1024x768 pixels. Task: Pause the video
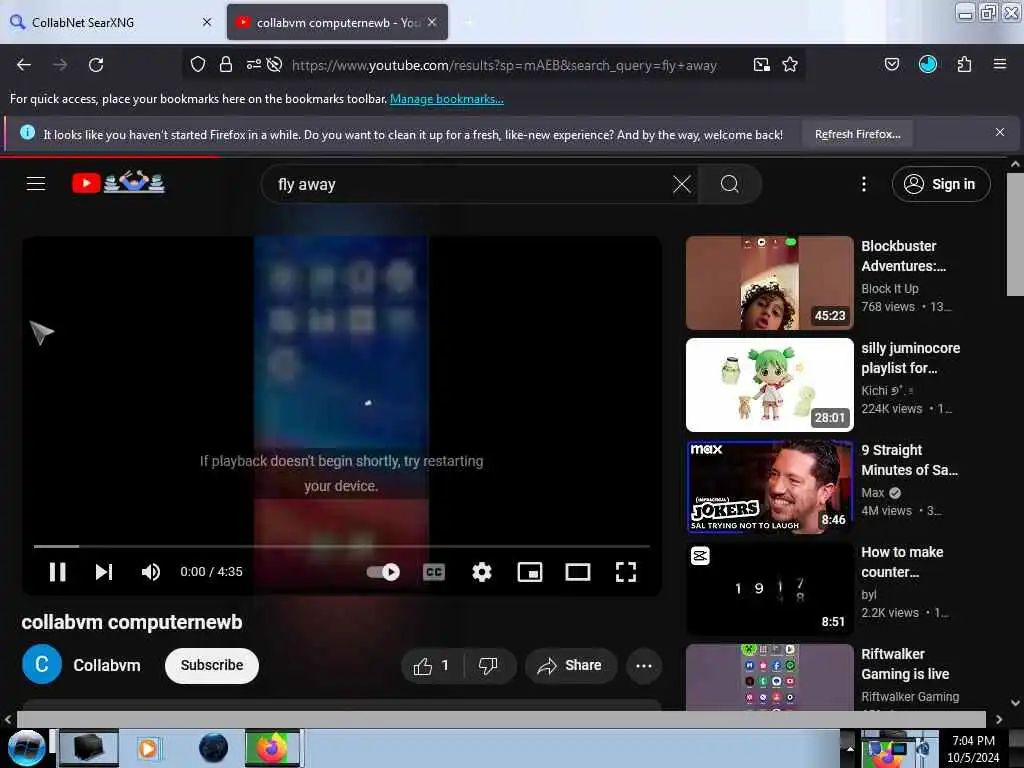tap(57, 572)
